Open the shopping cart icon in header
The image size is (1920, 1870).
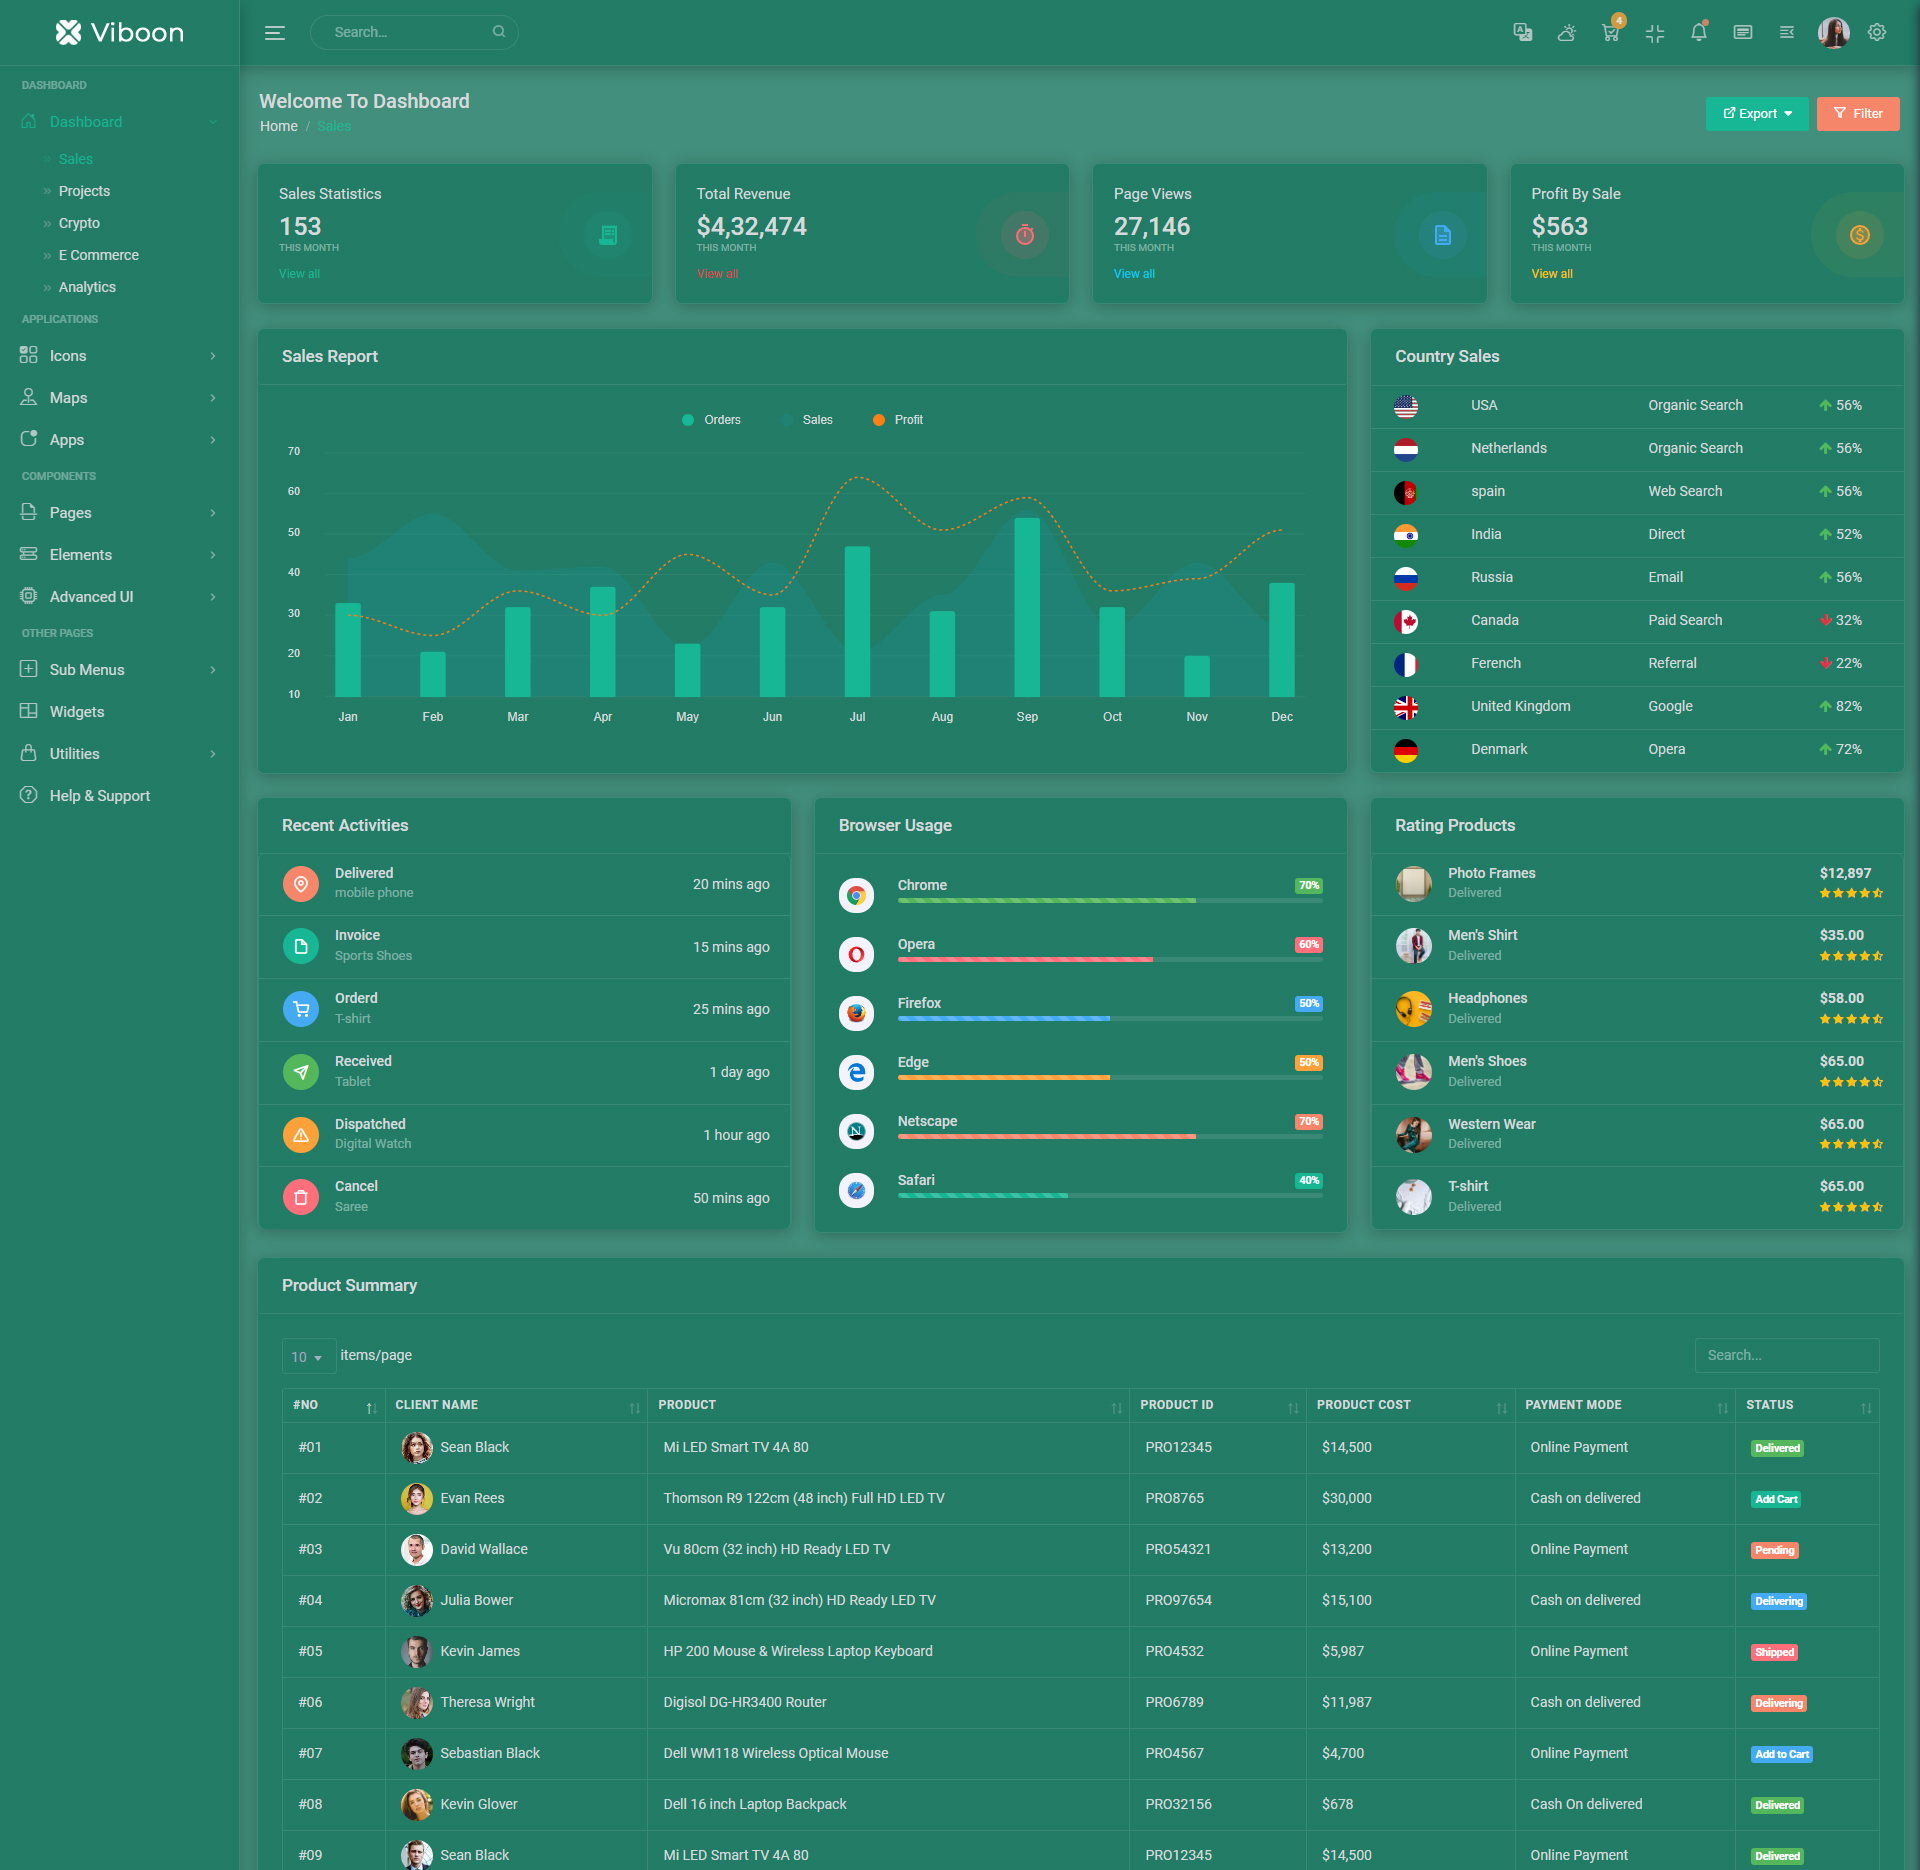[1610, 33]
